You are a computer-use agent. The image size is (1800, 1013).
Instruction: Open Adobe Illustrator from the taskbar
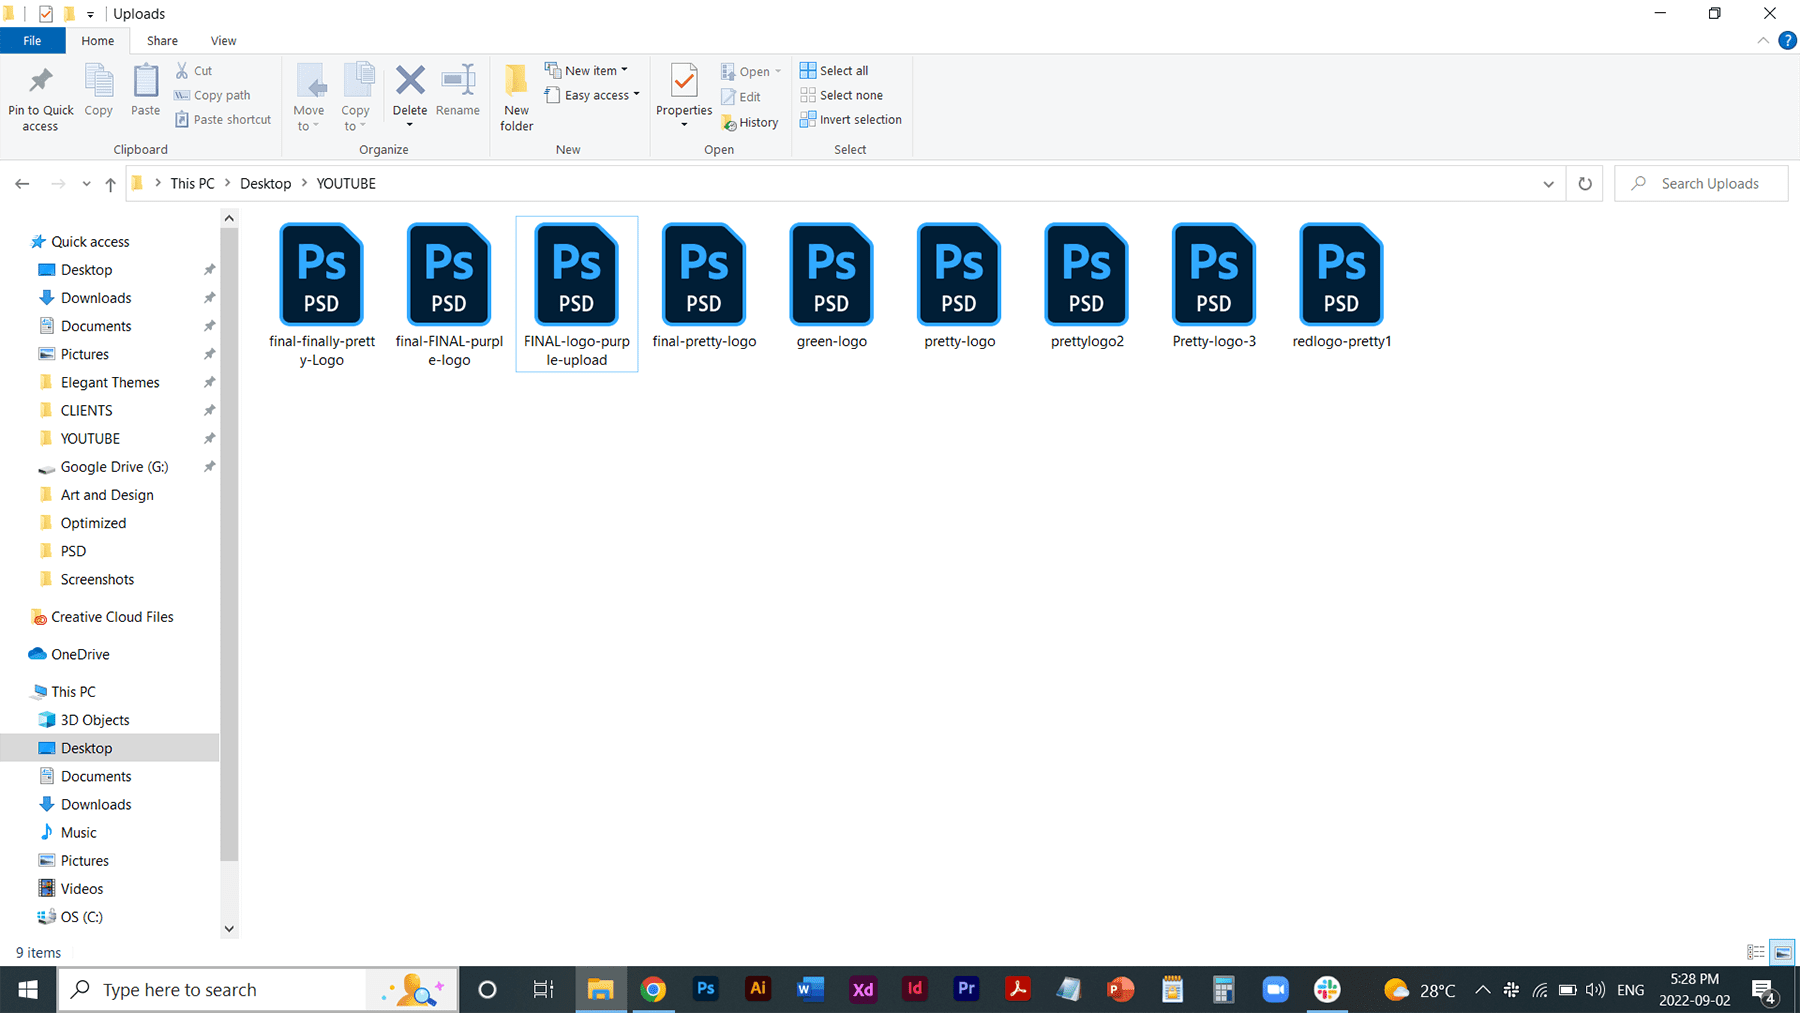click(758, 989)
